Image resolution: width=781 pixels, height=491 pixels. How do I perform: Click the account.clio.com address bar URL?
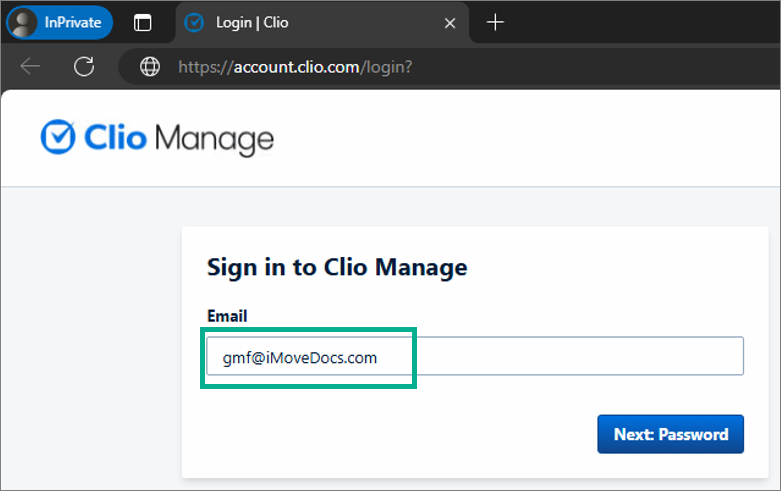point(295,67)
